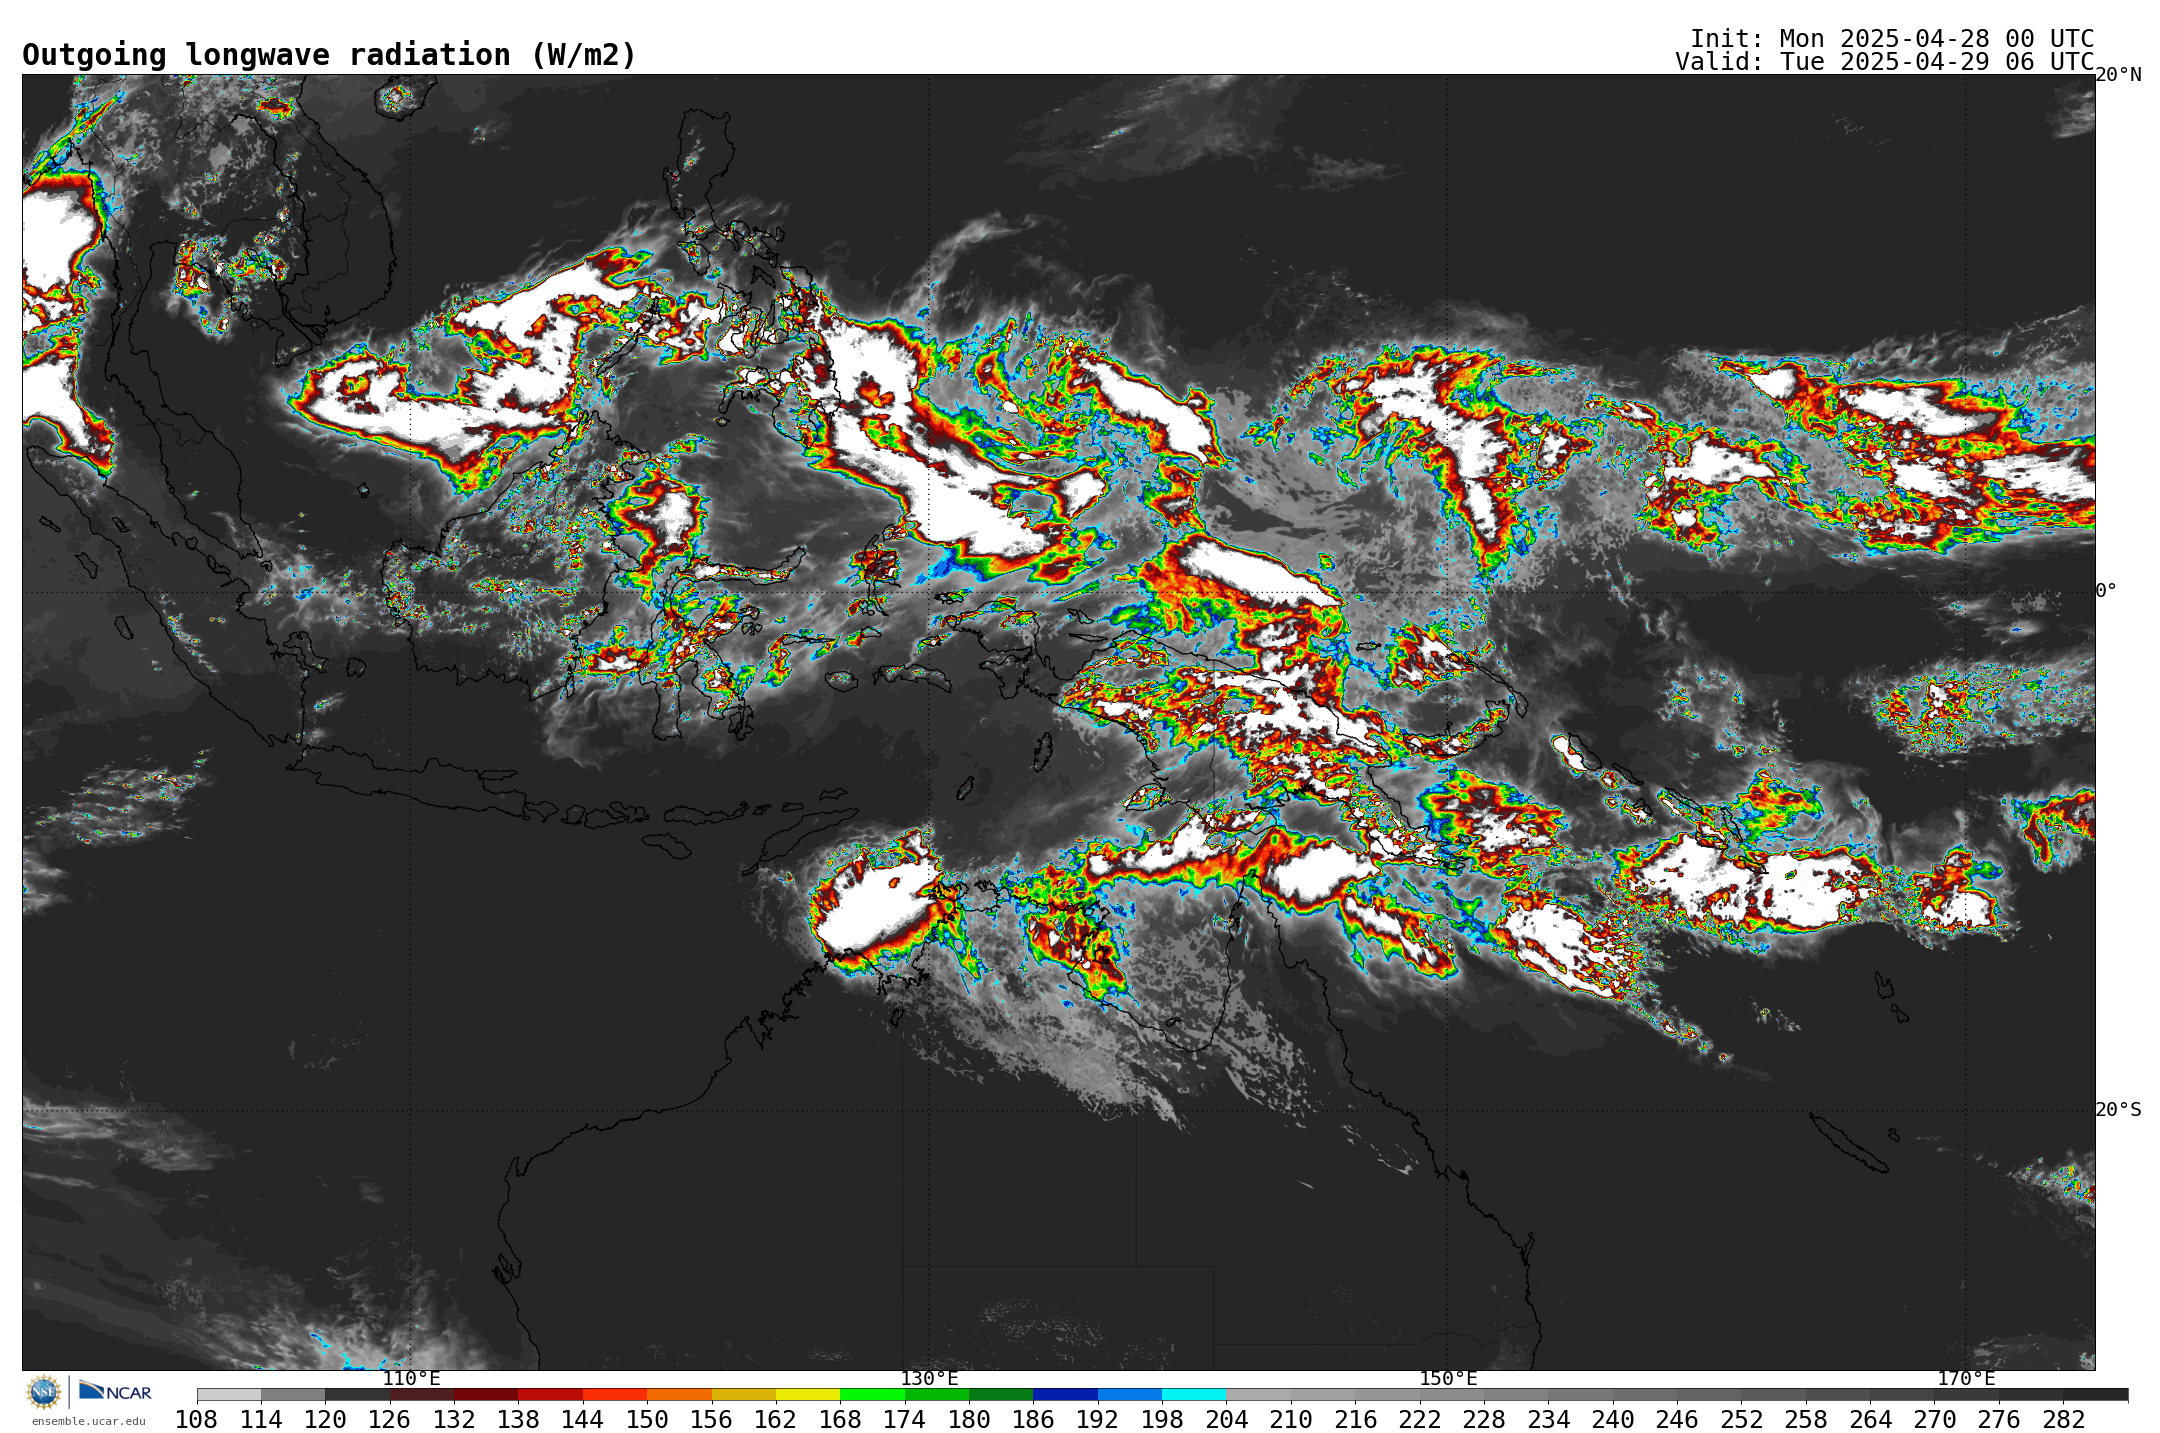Pick the bright green swatch between 168 and 174

[x=872, y=1394]
